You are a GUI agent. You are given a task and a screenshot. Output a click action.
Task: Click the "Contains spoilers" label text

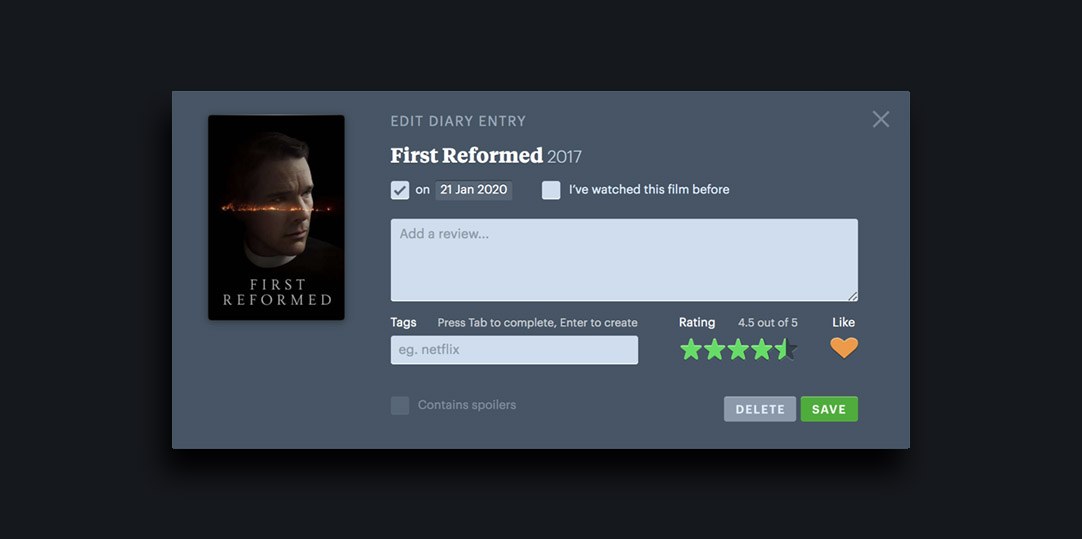coord(467,405)
